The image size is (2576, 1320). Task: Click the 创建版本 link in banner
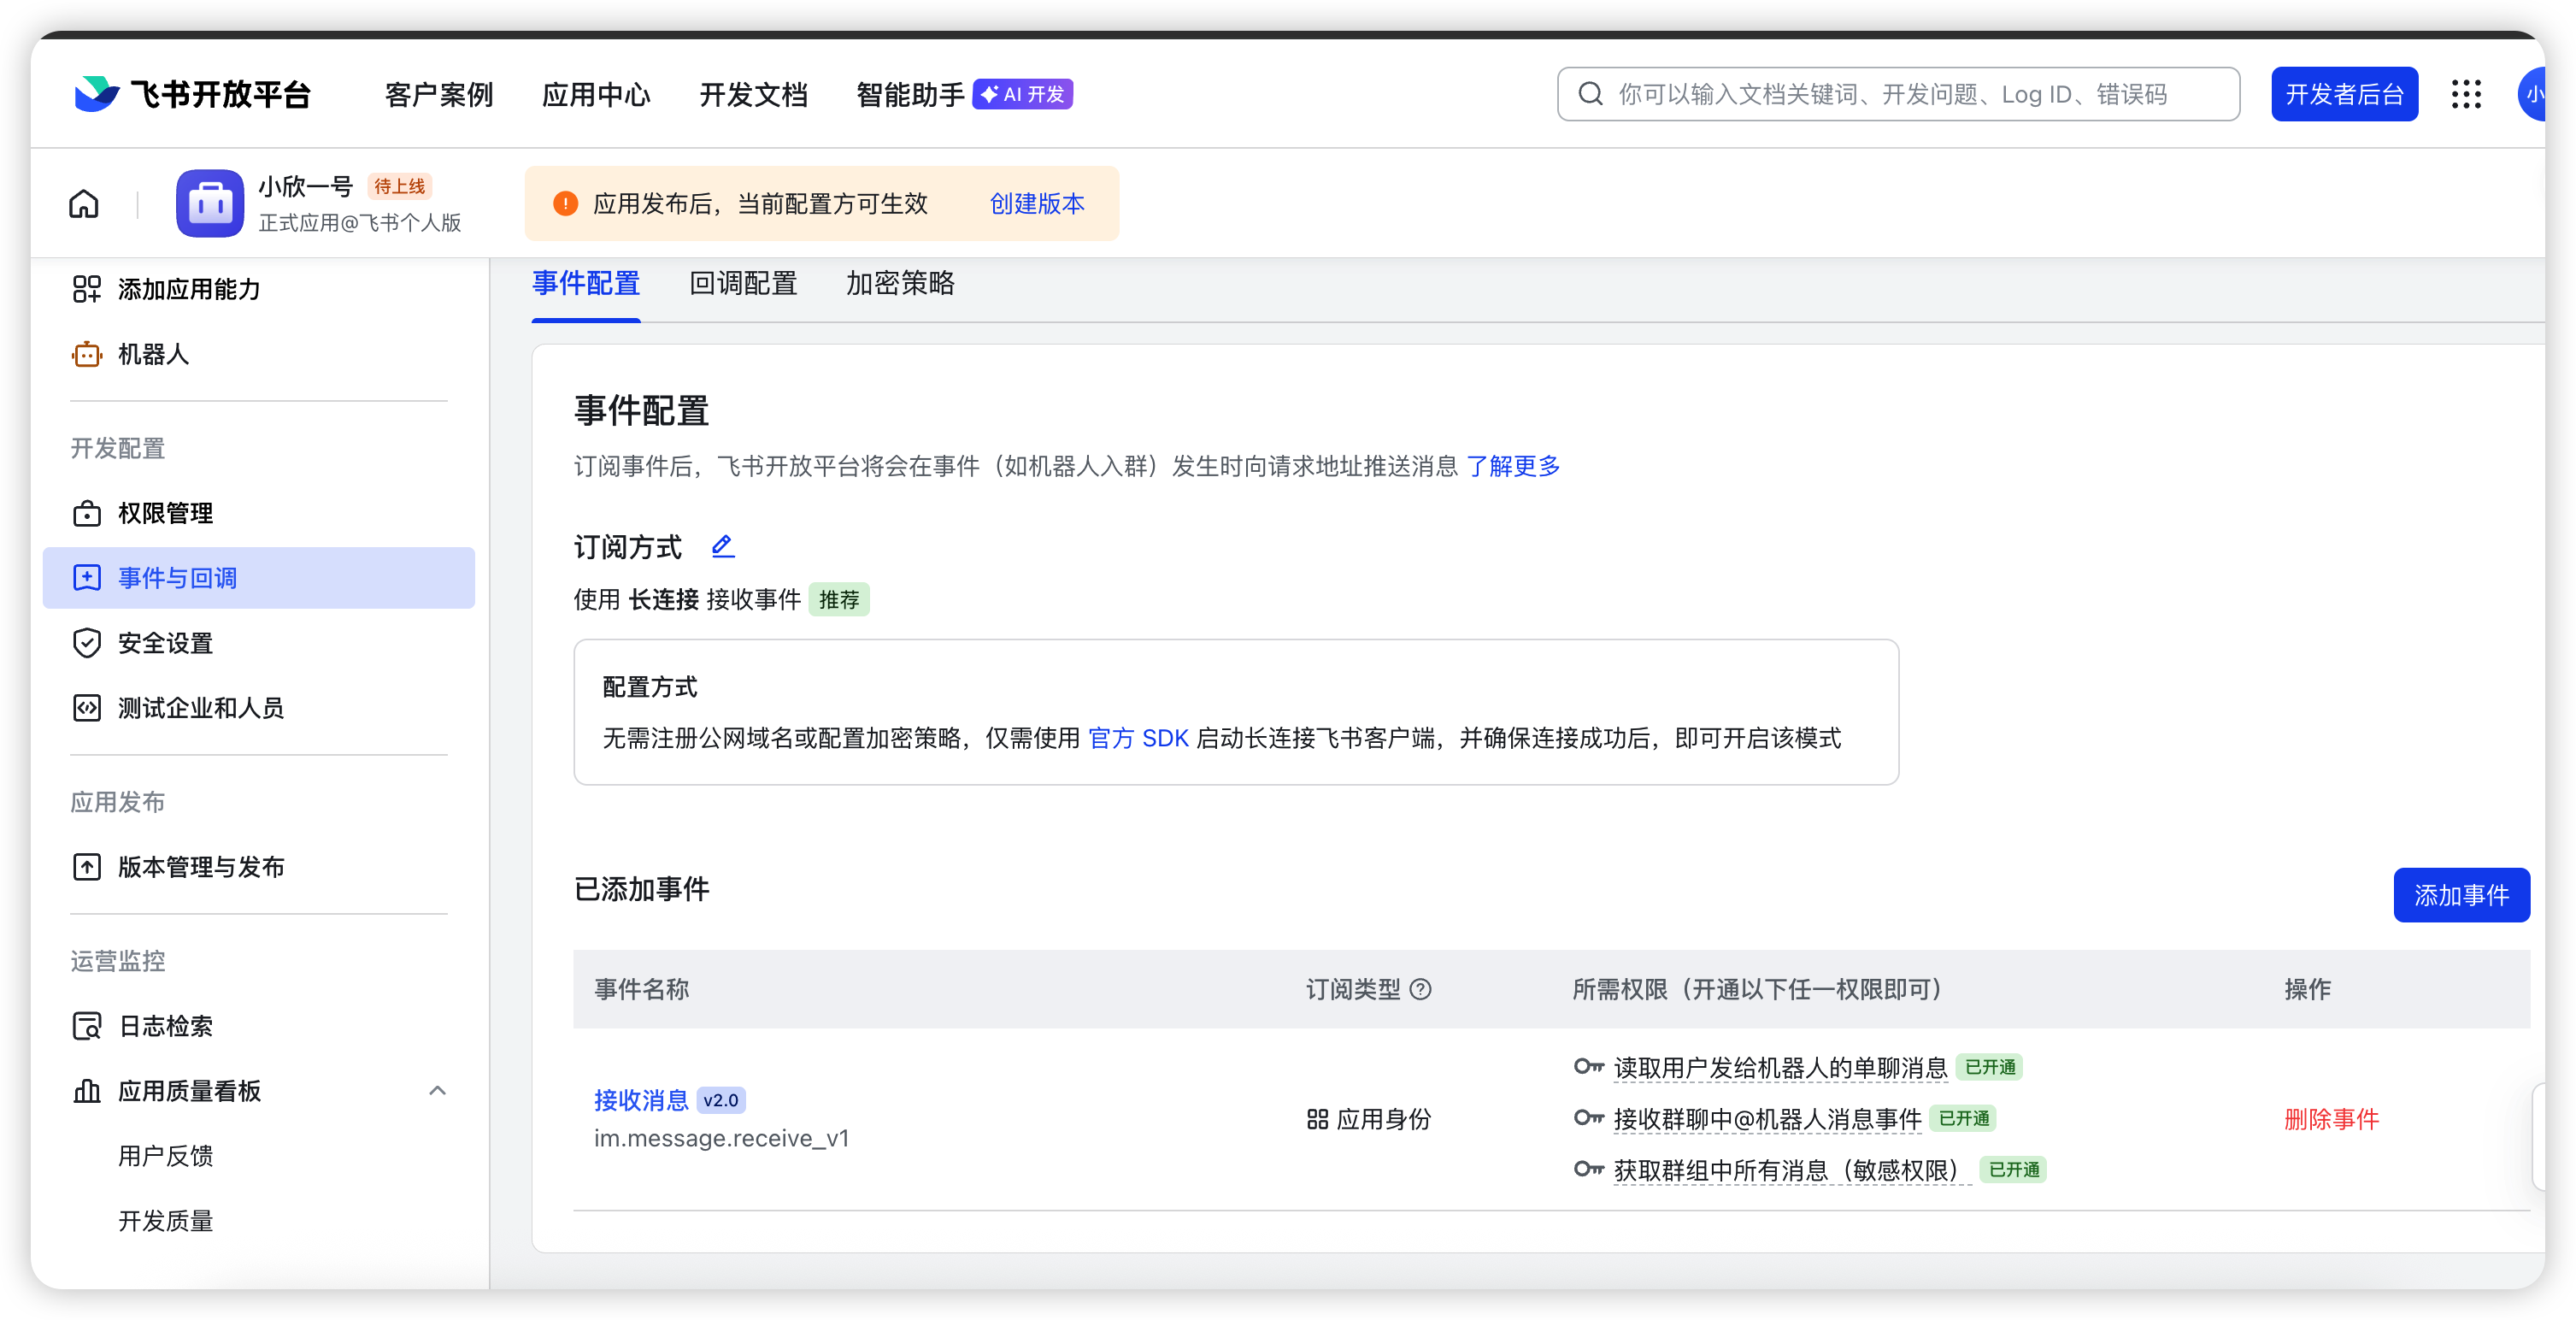click(1037, 204)
